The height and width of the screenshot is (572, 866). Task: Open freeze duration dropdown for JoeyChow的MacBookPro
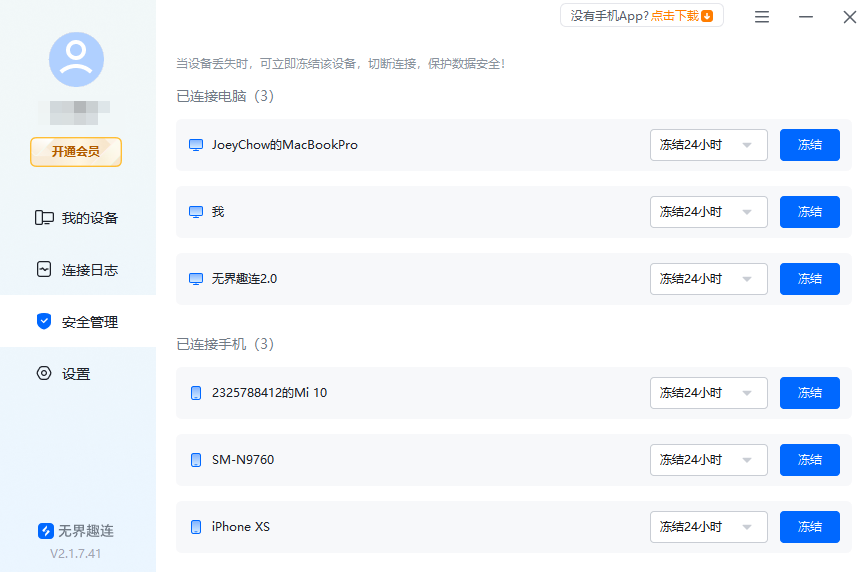point(709,145)
